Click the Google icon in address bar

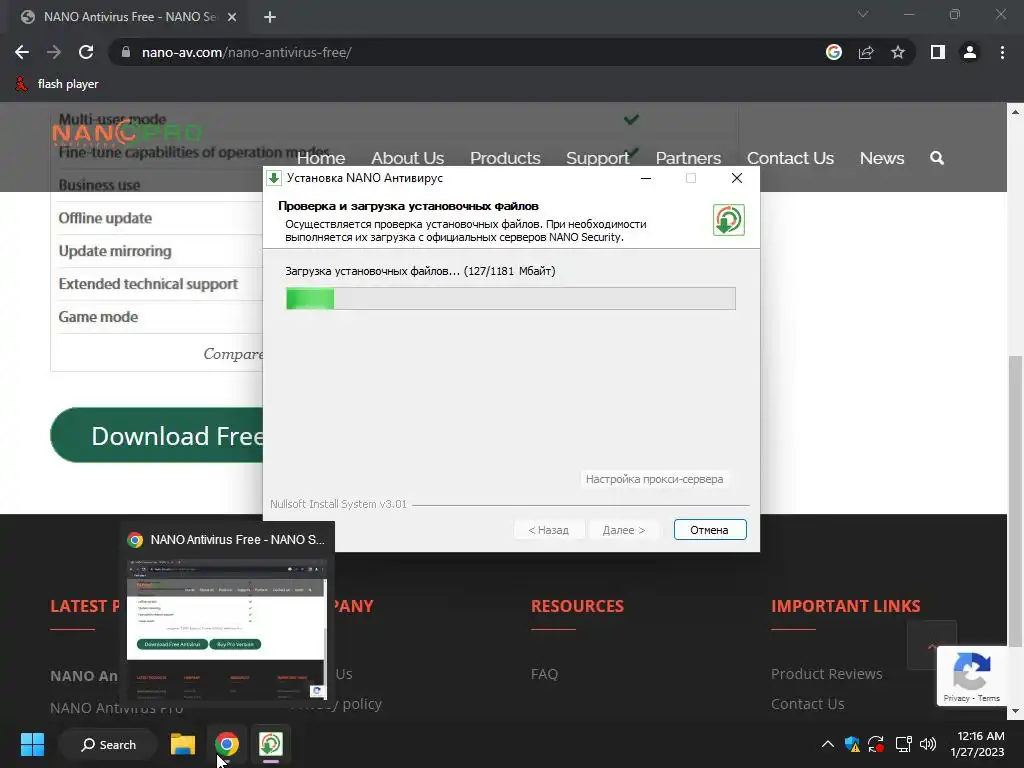(833, 52)
